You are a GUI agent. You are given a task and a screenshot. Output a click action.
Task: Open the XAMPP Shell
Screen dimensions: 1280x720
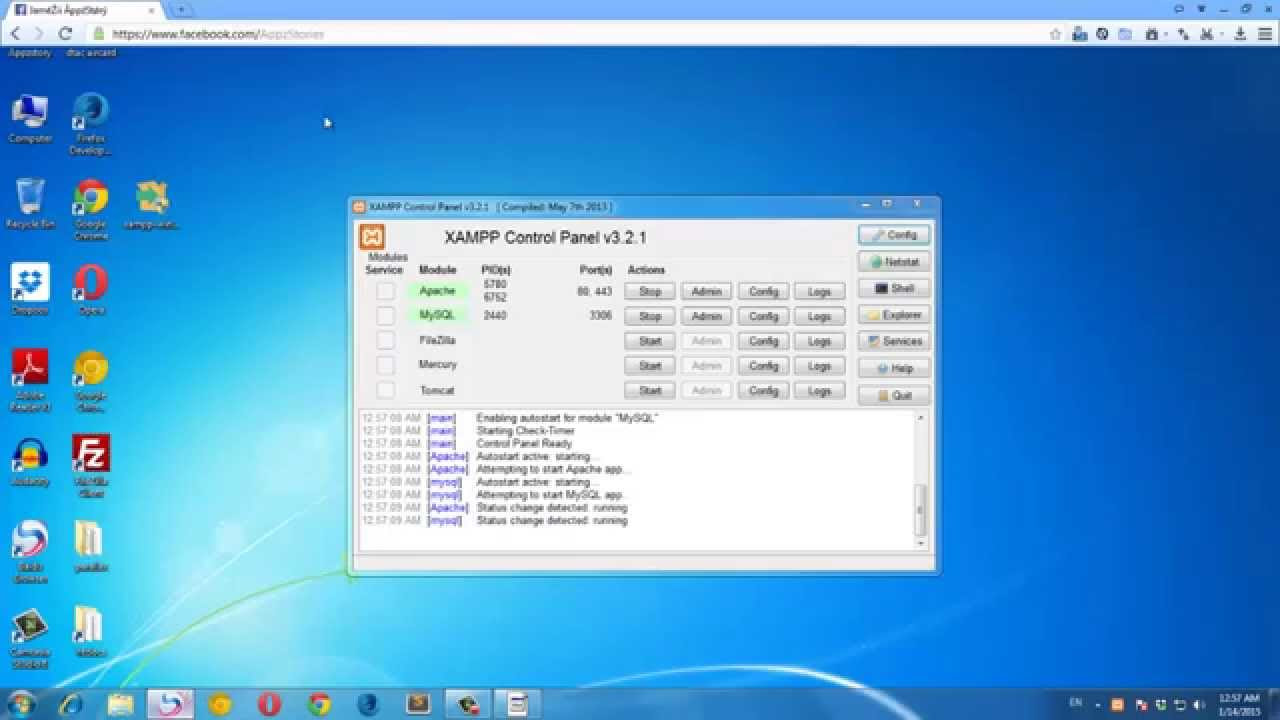[894, 288]
